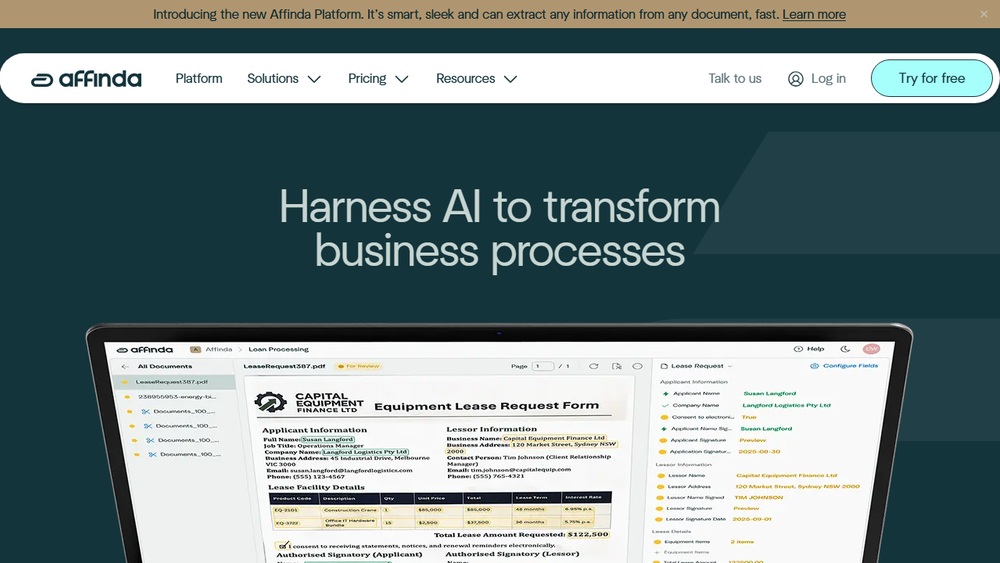Click the Loan Processing breadcrumb in the preview
The height and width of the screenshot is (563, 1000).
click(x=278, y=349)
